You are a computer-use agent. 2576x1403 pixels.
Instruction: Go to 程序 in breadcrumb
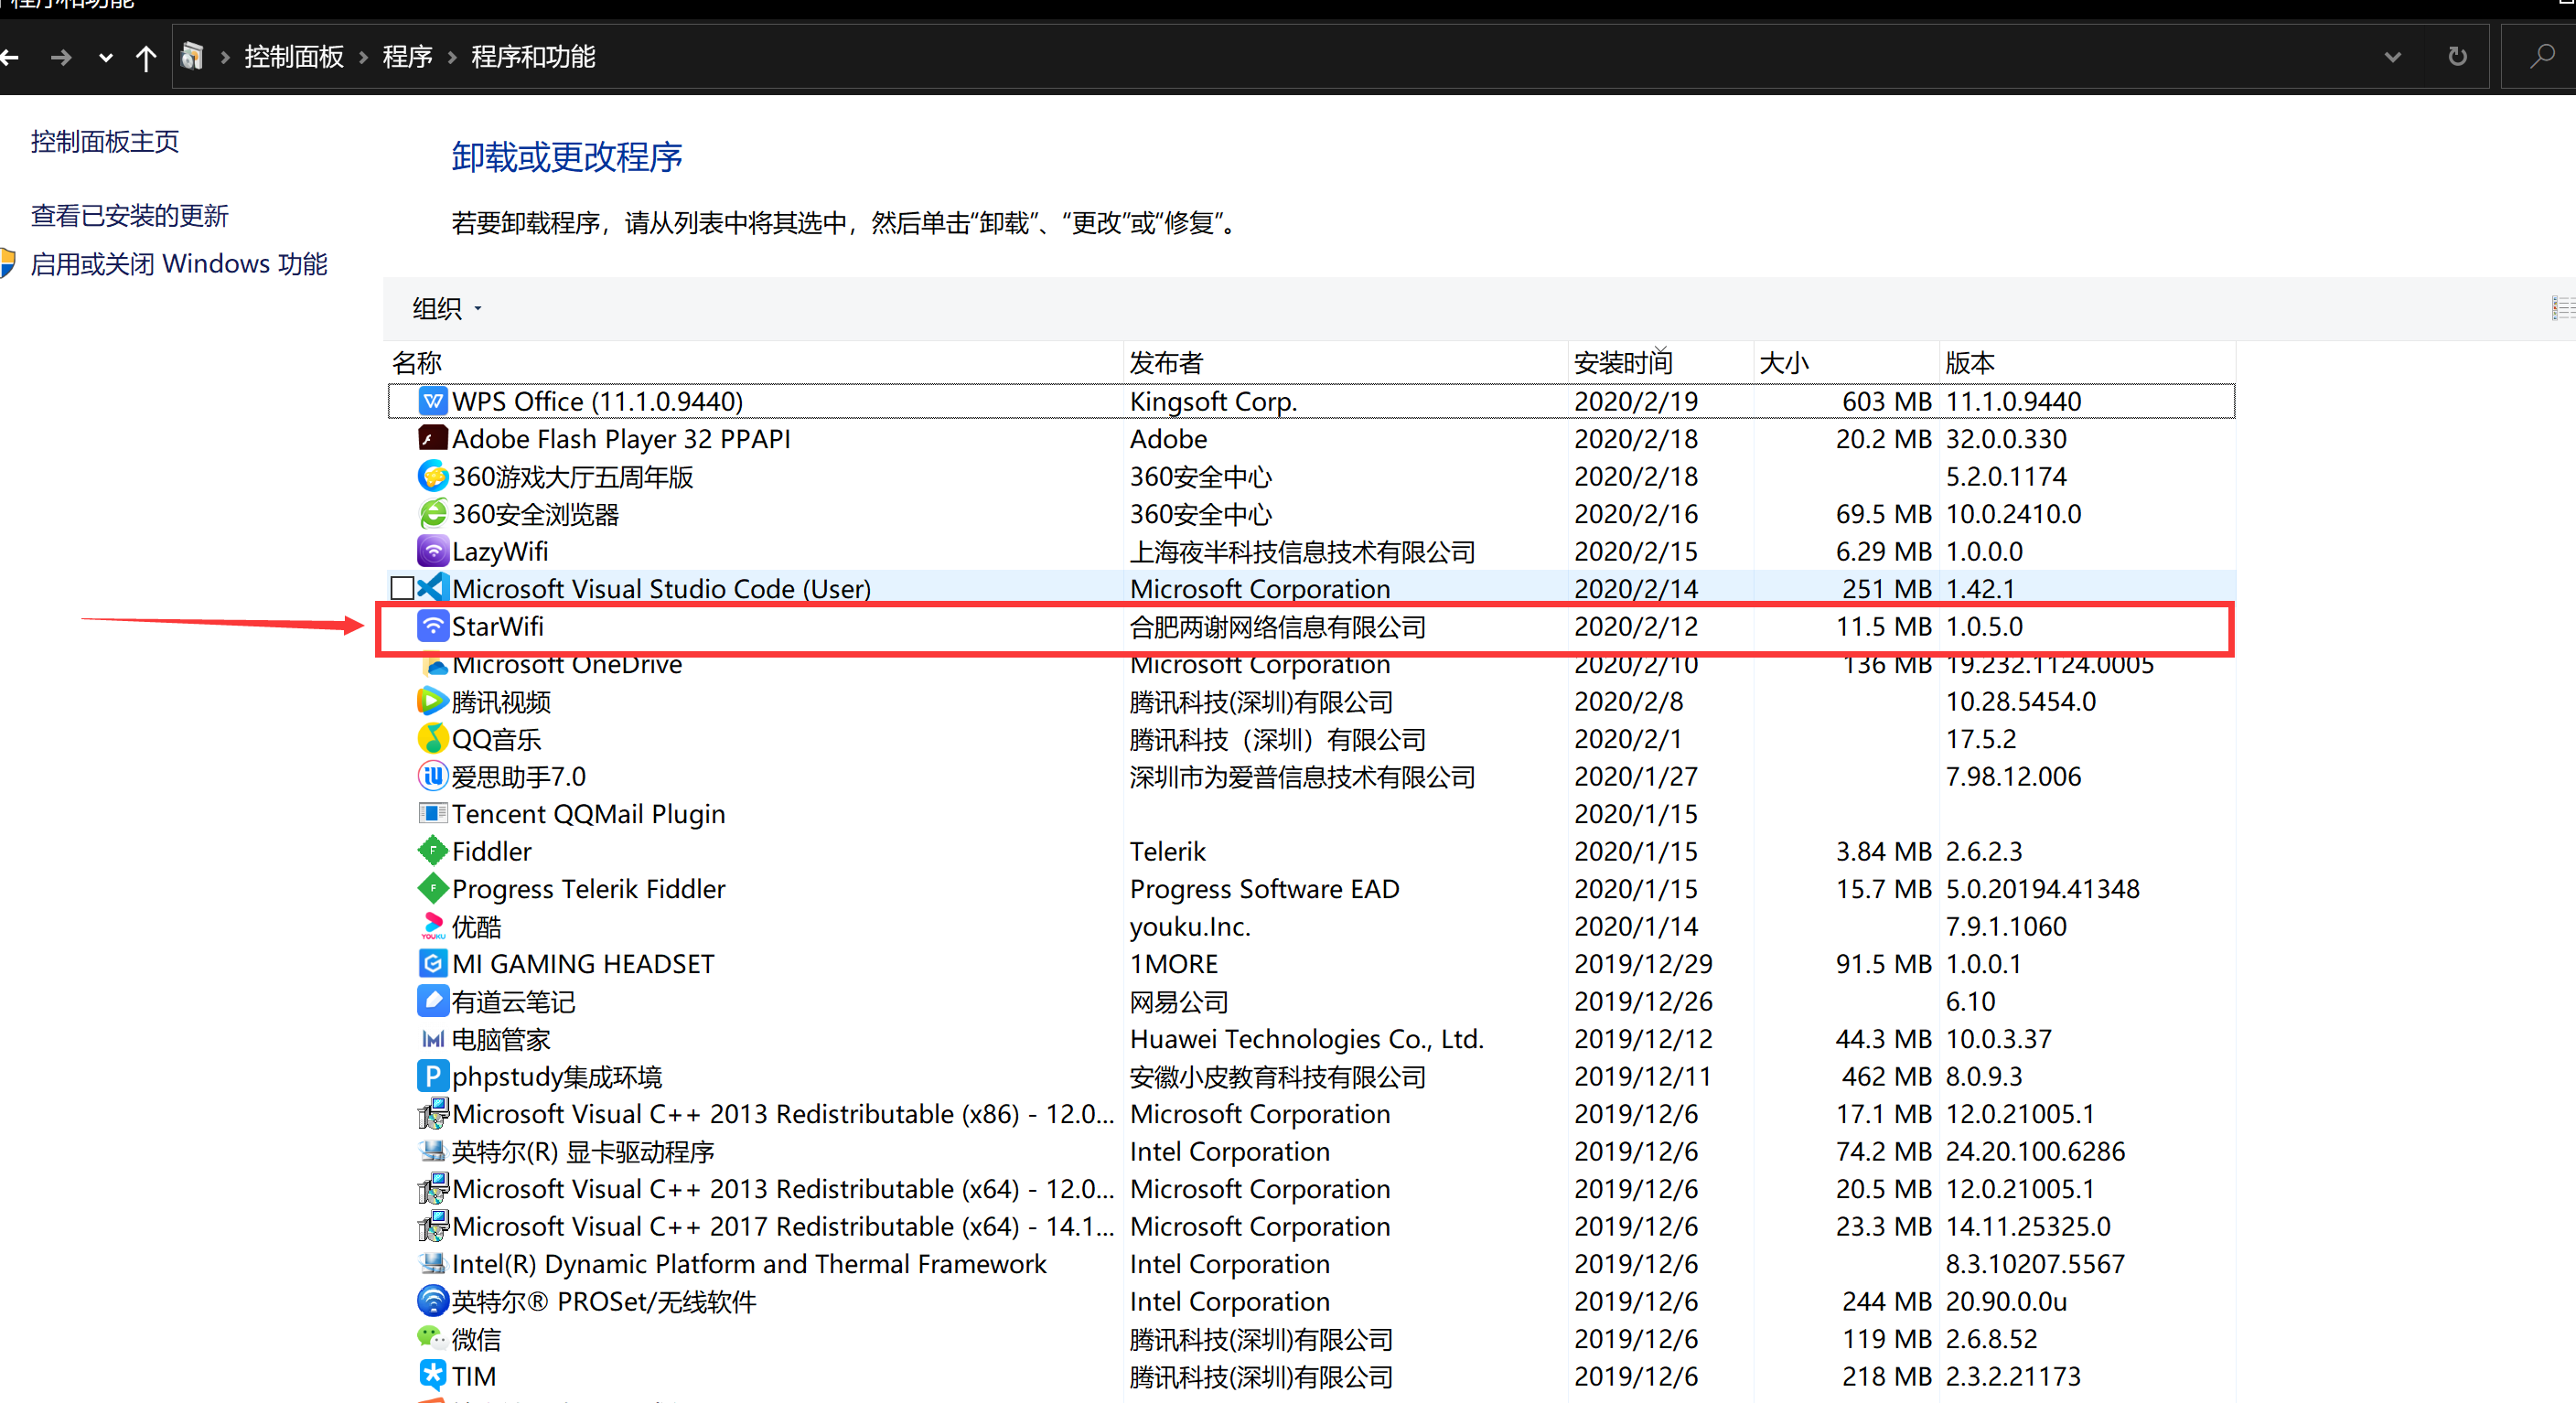[408, 57]
